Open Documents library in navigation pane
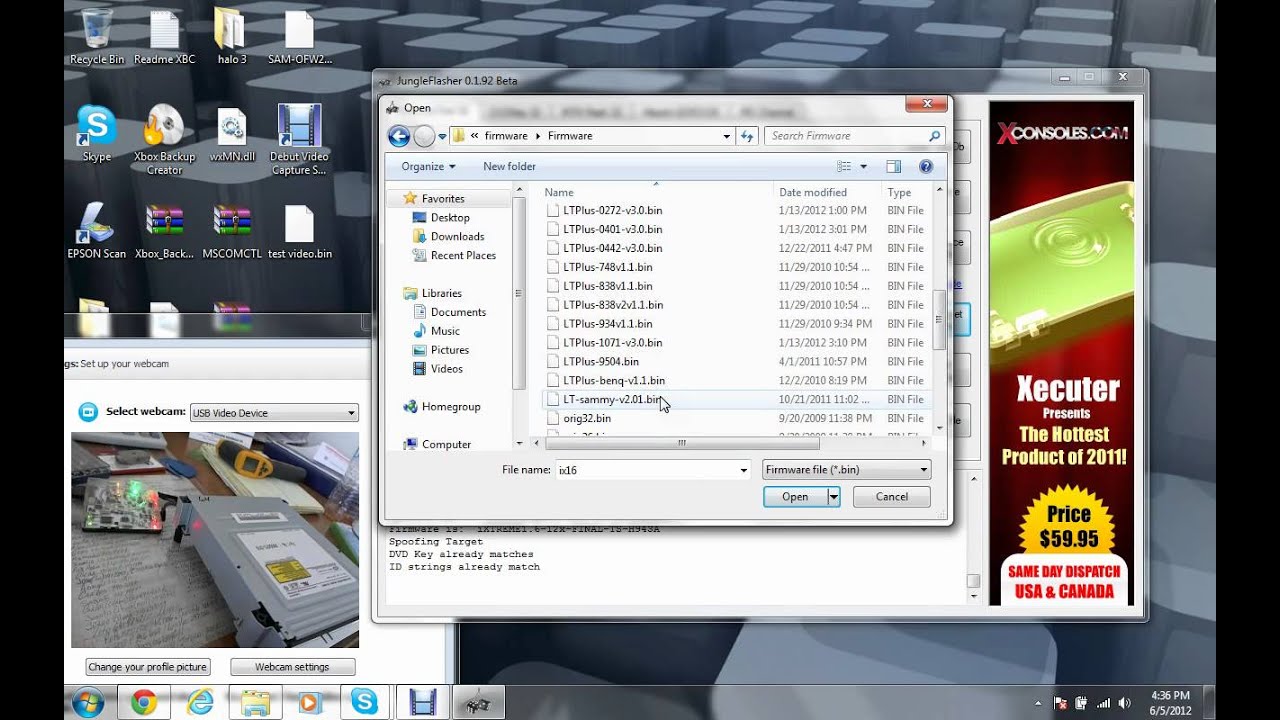This screenshot has height=720, width=1280. 458,313
